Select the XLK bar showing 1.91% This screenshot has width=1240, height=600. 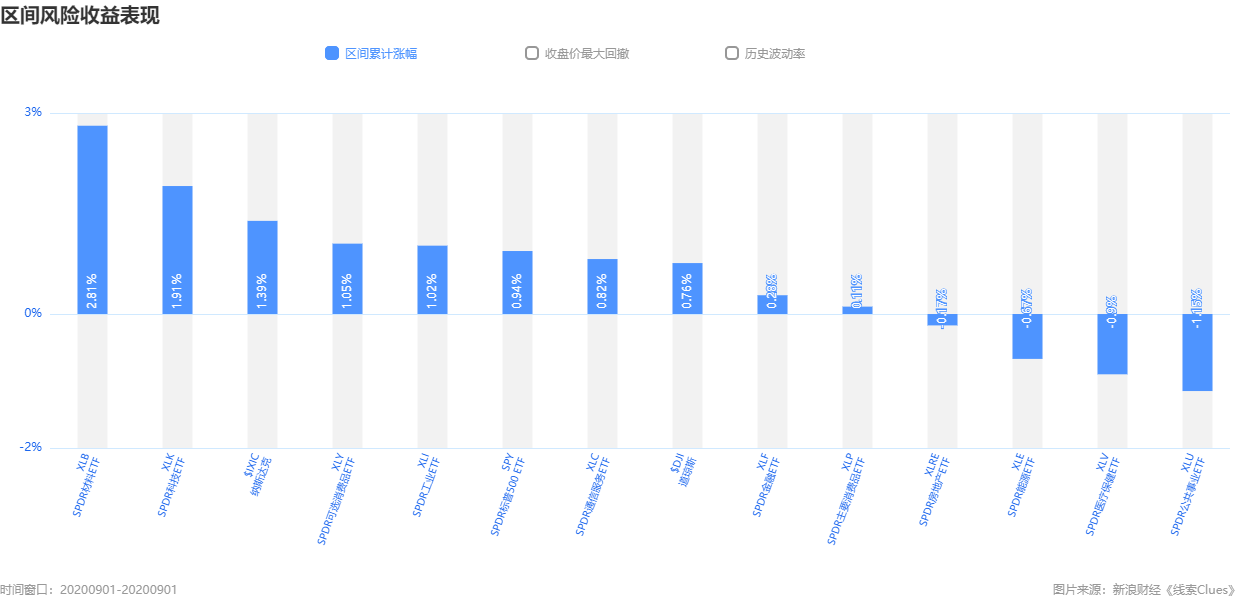[177, 250]
